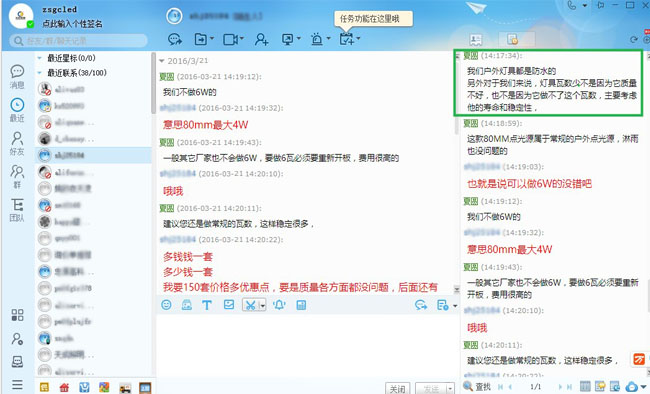This screenshot has width=650, height=394.
Task: Collapse the 2016/3/21 date section
Action: click(x=162, y=61)
